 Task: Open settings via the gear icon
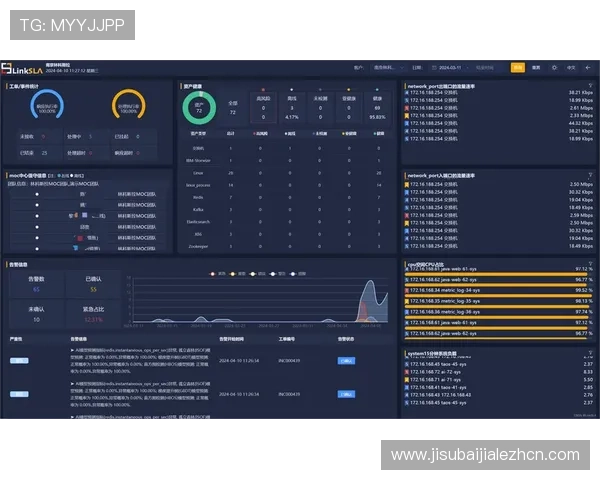click(553, 68)
